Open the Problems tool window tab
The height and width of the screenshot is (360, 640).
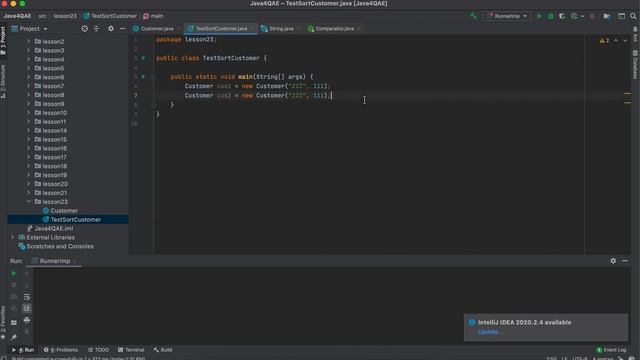pyautogui.click(x=61, y=350)
